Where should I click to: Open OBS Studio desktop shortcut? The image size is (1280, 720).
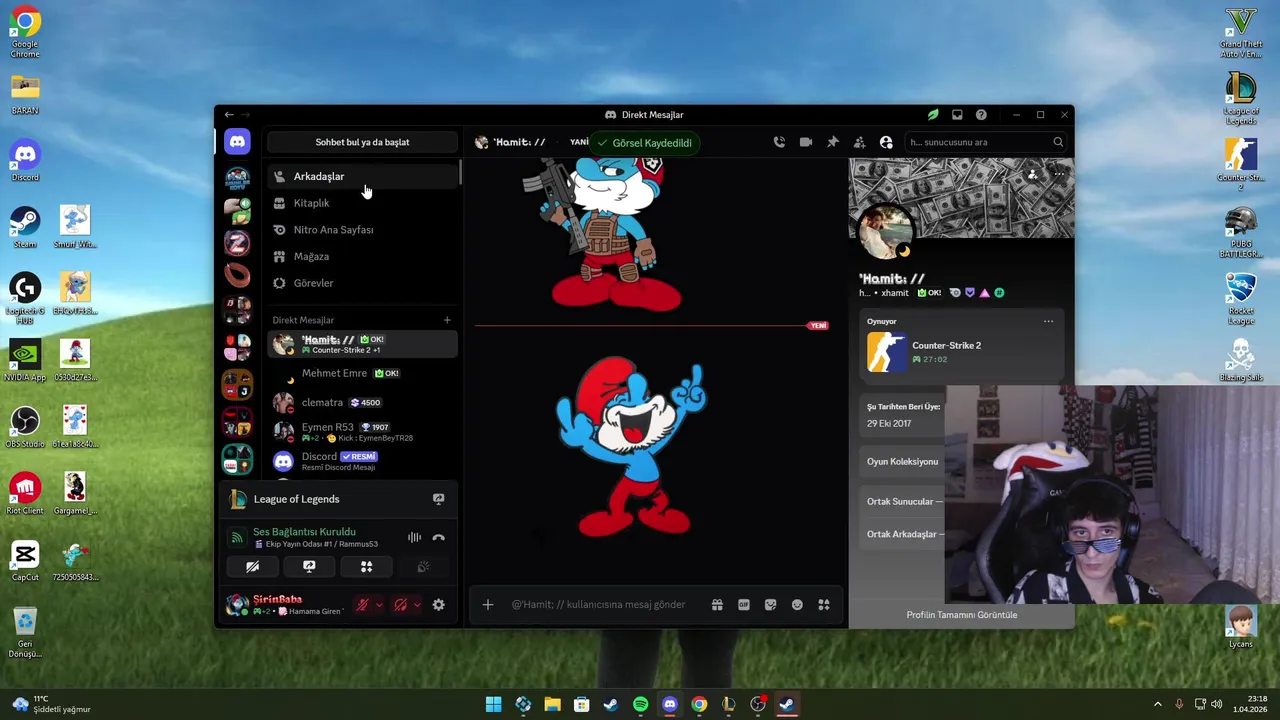pos(25,427)
